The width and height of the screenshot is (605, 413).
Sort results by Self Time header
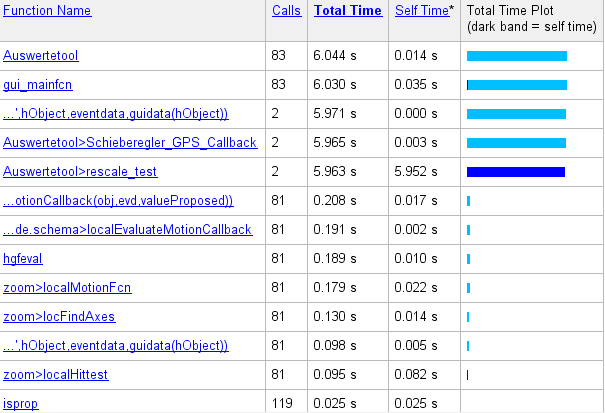coord(418,11)
